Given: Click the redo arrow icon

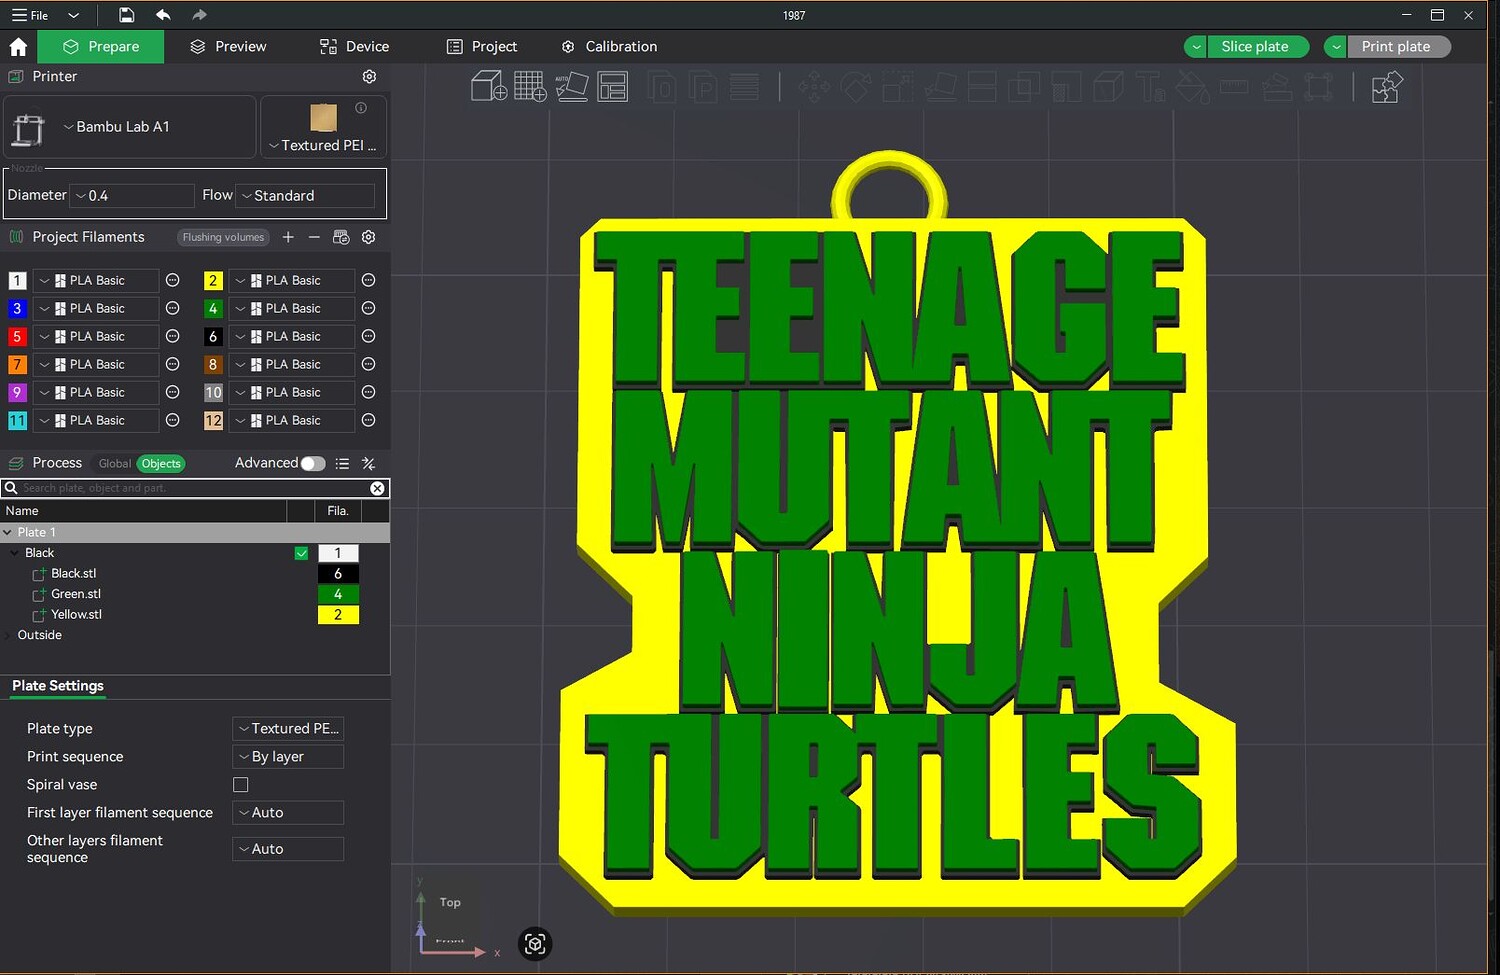Looking at the screenshot, I should pyautogui.click(x=199, y=15).
